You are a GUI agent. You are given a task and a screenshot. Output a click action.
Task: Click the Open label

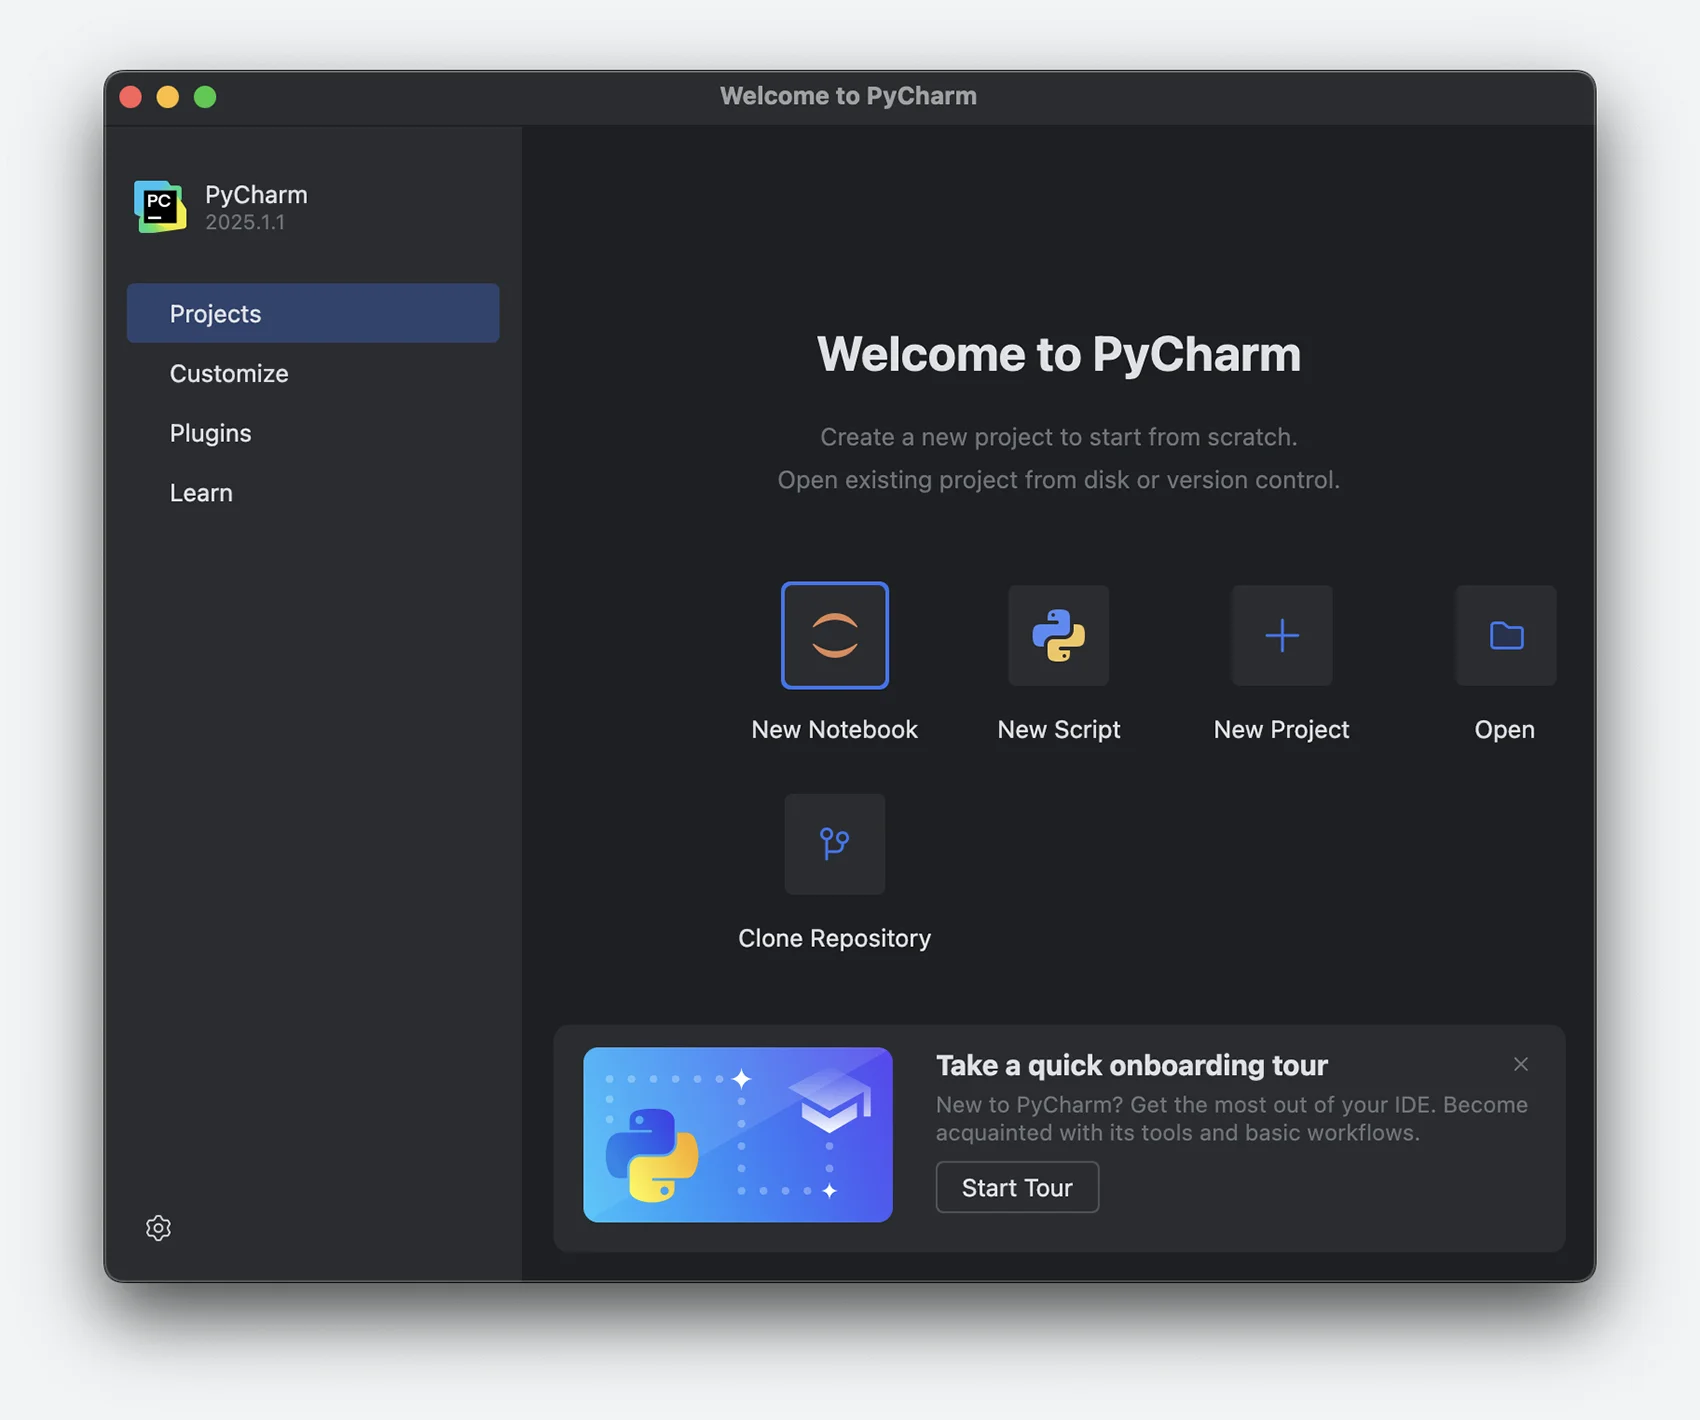click(1504, 730)
